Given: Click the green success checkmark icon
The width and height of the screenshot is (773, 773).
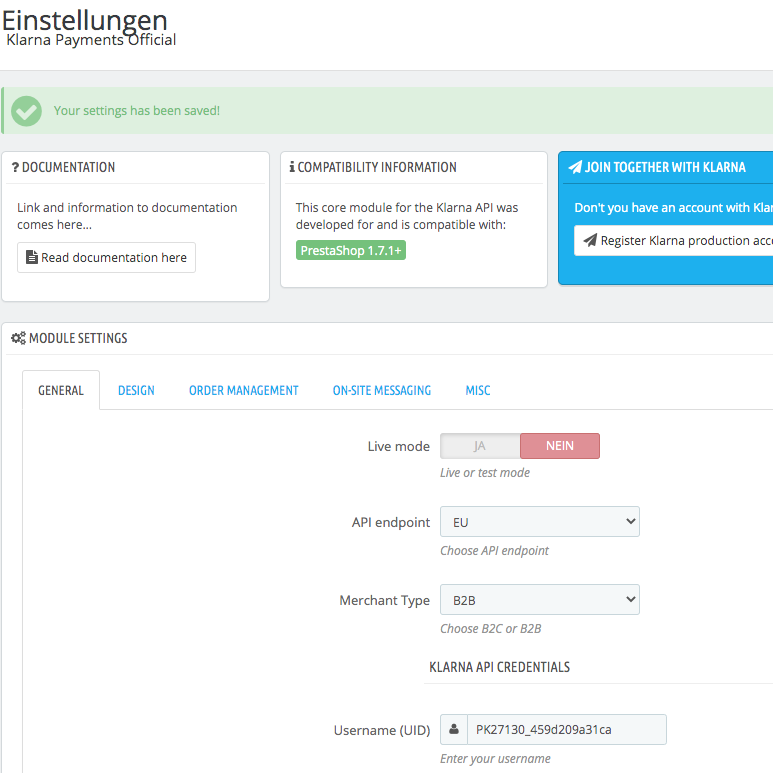Looking at the screenshot, I should pyautogui.click(x=26, y=111).
